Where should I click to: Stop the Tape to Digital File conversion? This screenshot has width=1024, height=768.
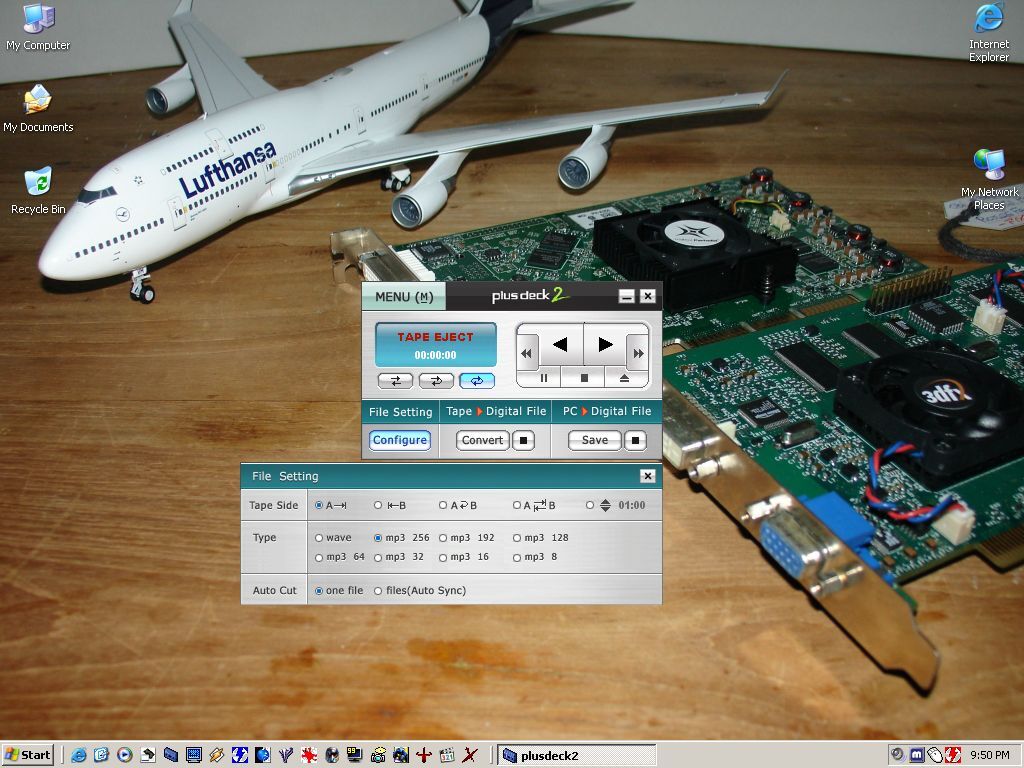pyautogui.click(x=523, y=440)
